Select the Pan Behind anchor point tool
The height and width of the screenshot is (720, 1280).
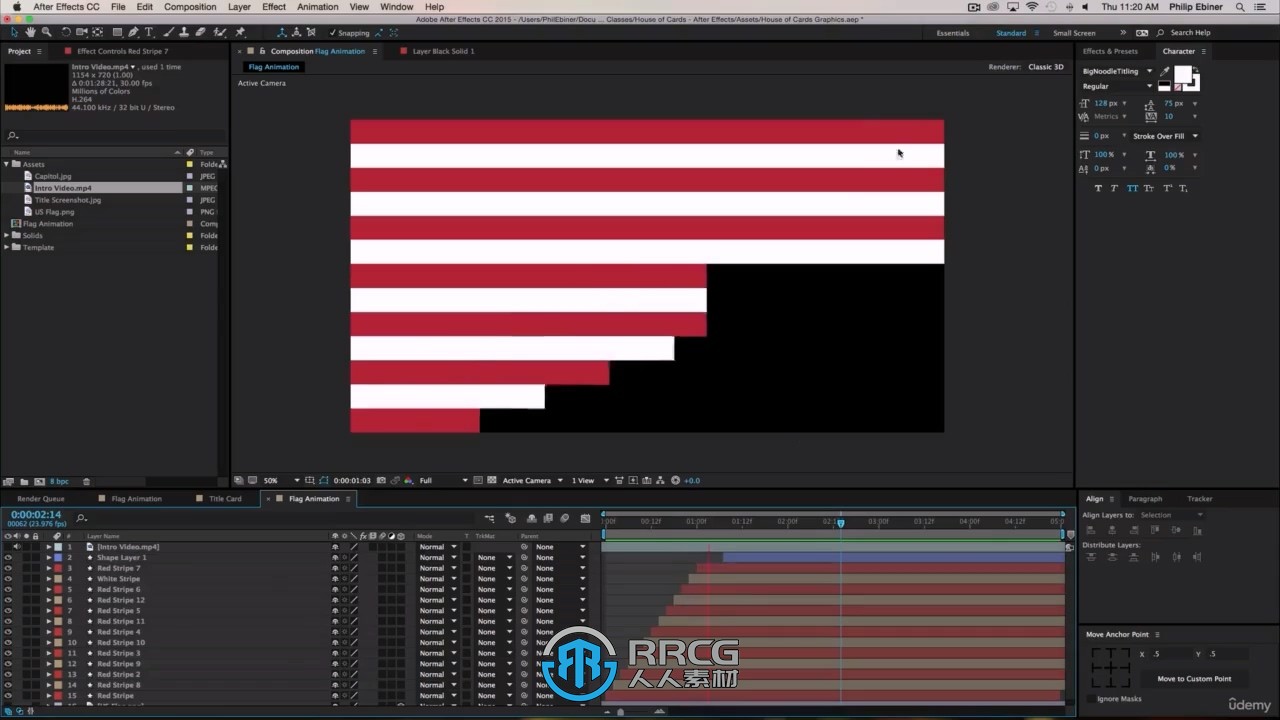(x=99, y=32)
